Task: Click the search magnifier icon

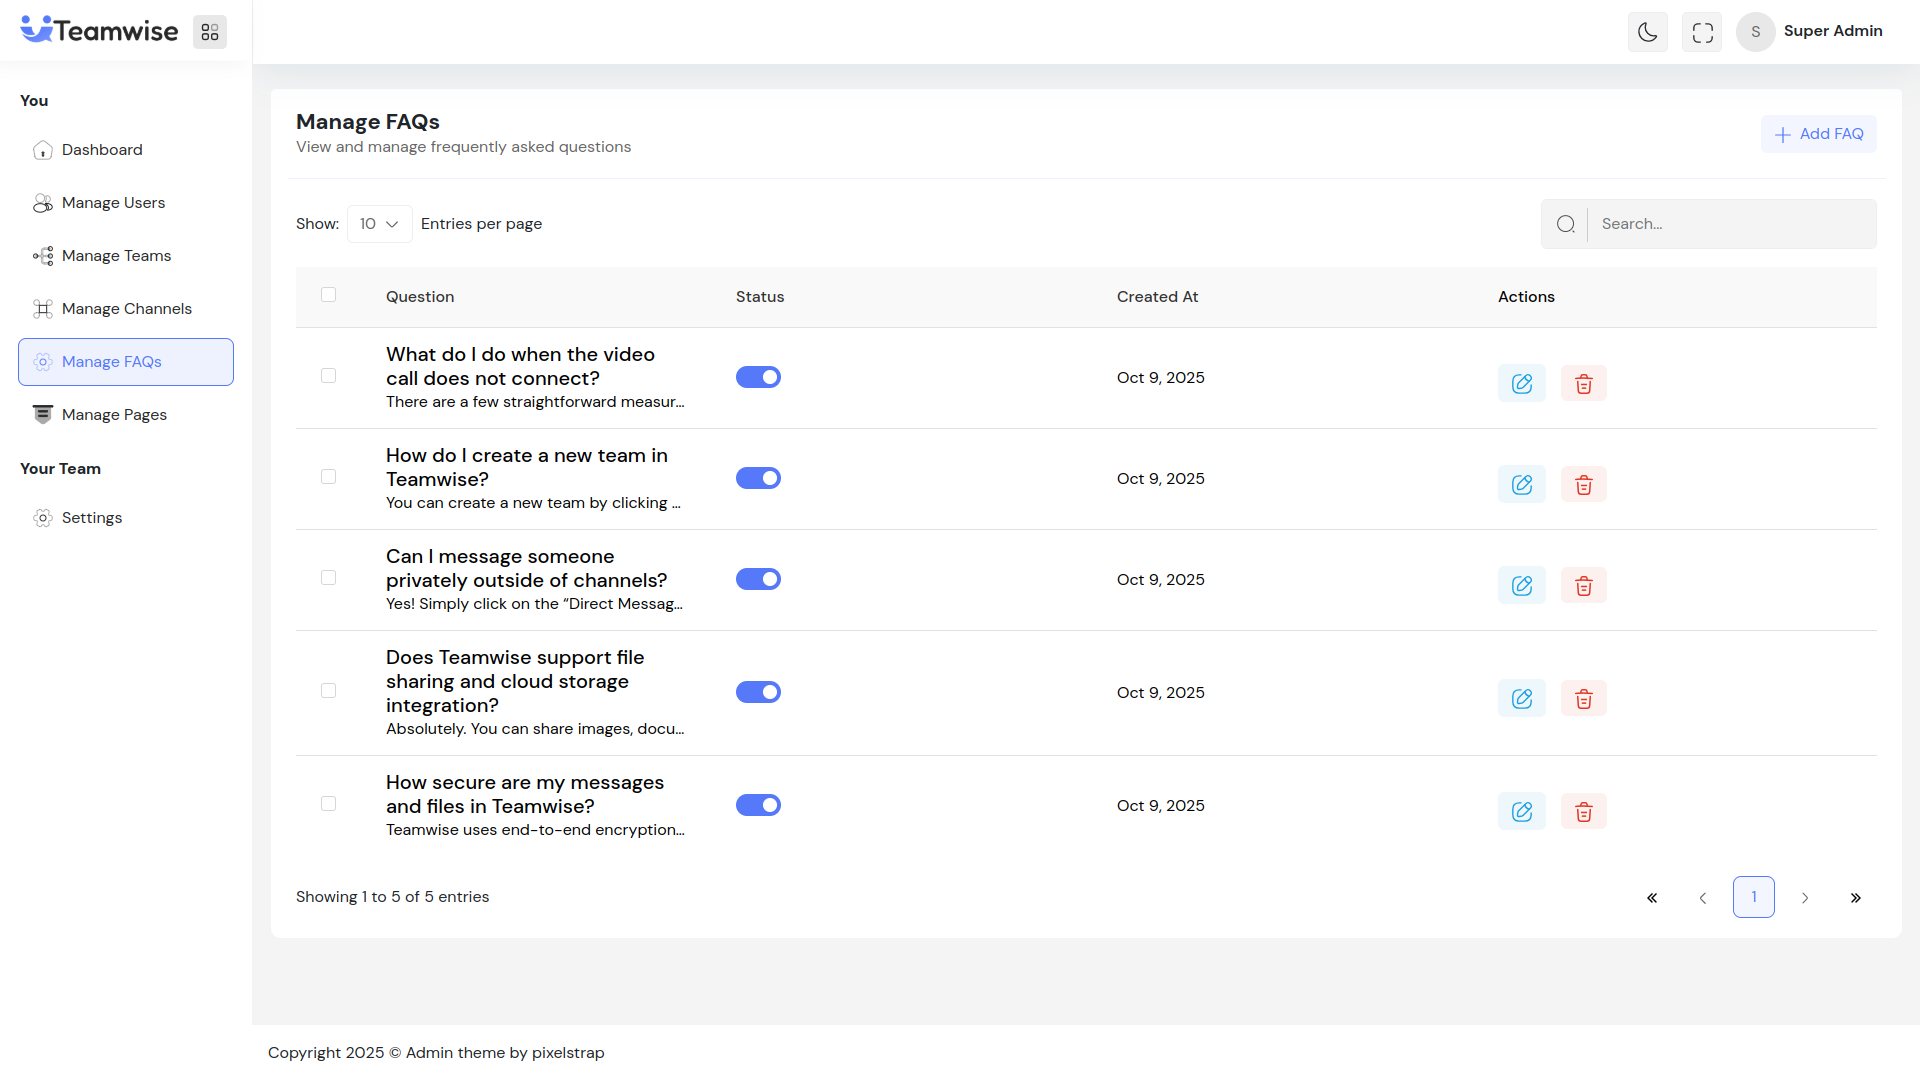Action: tap(1565, 224)
